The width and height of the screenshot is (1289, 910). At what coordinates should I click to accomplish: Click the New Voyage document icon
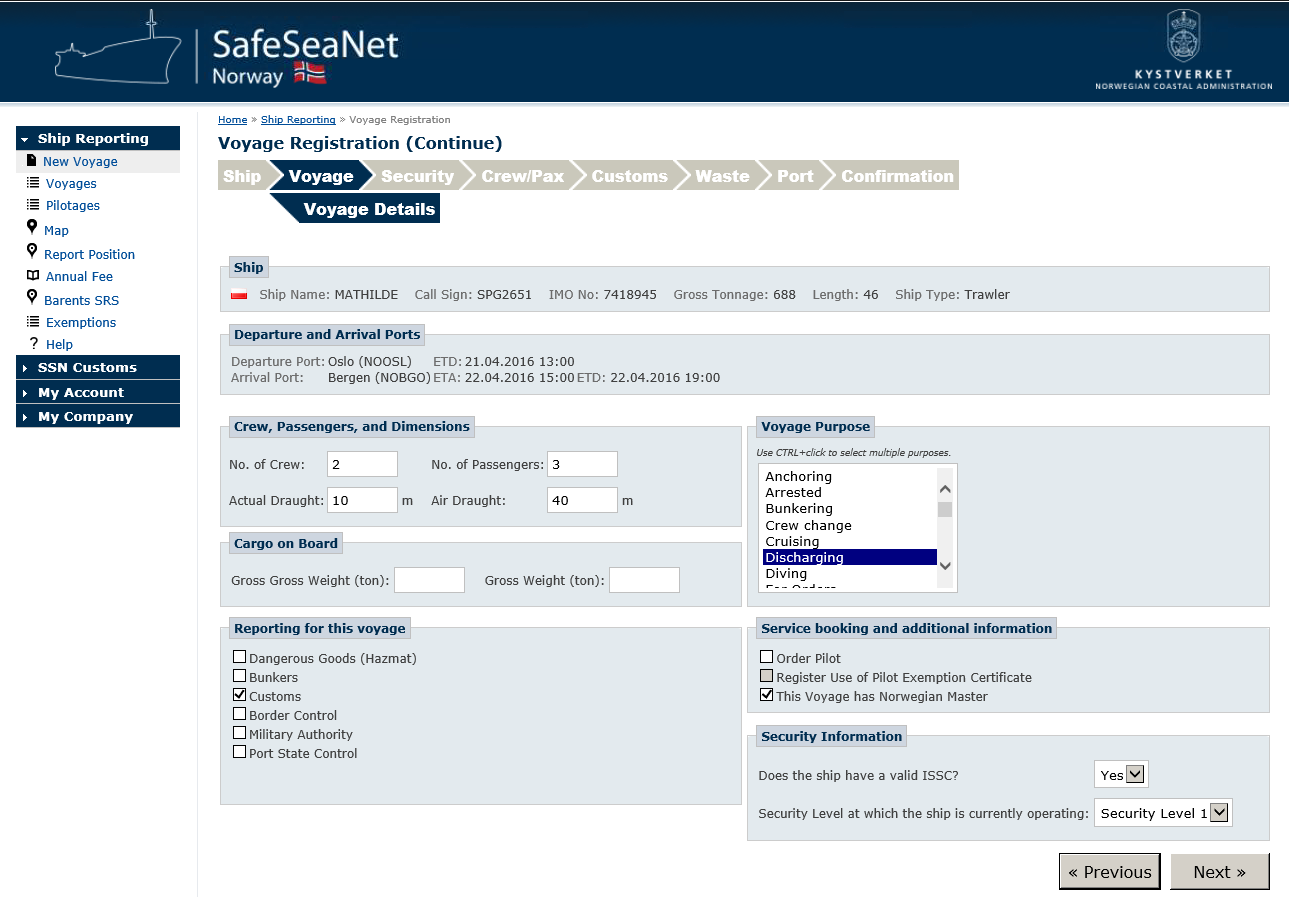click(x=32, y=161)
